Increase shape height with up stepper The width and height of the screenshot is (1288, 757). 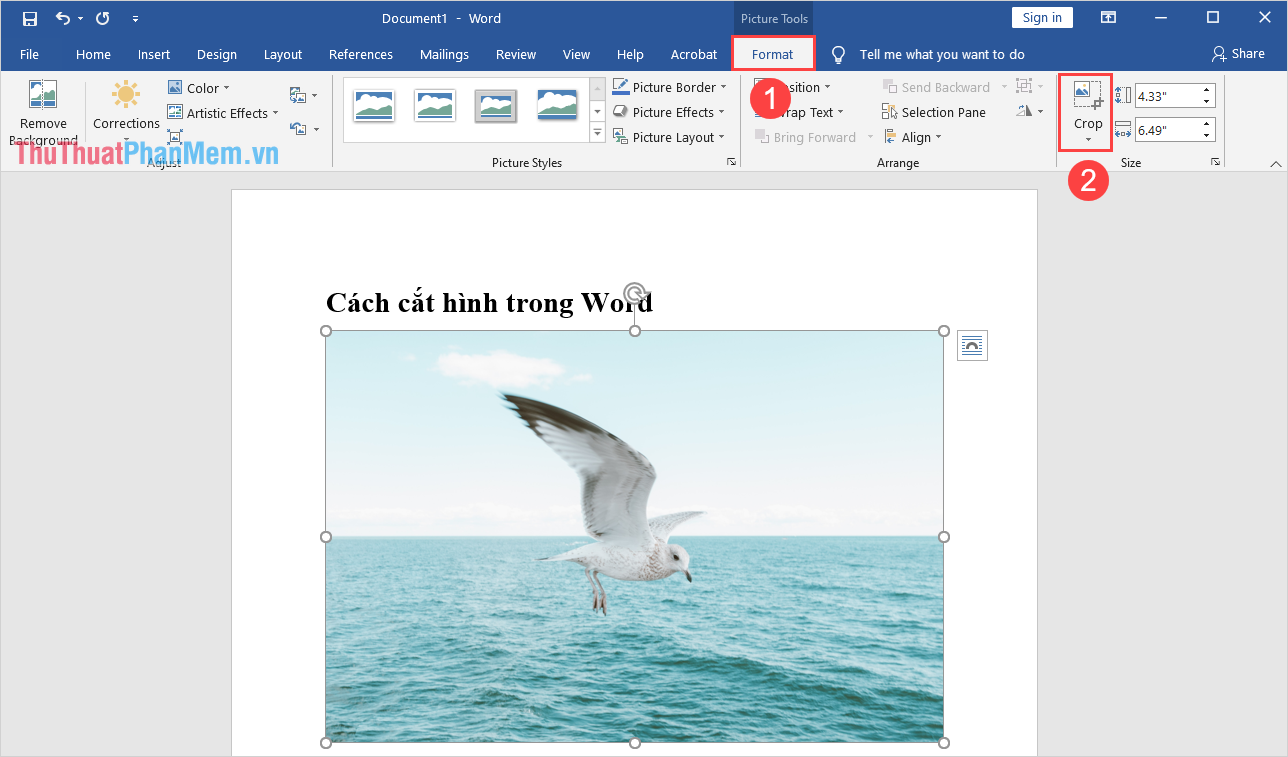pos(1207,90)
